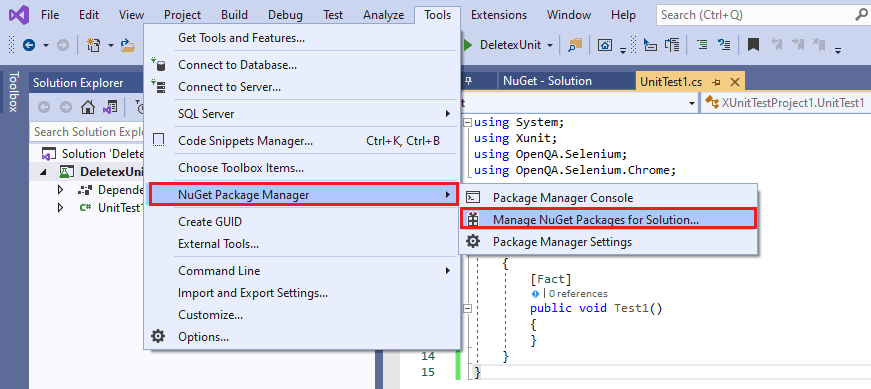Open the Navigate Backward history dropdown arrow
This screenshot has height=389, width=871.
[46, 46]
